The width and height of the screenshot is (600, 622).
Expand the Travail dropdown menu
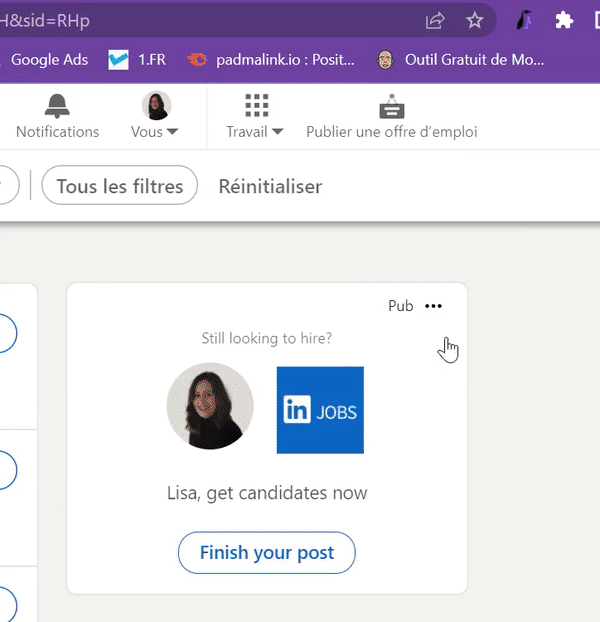(x=254, y=132)
